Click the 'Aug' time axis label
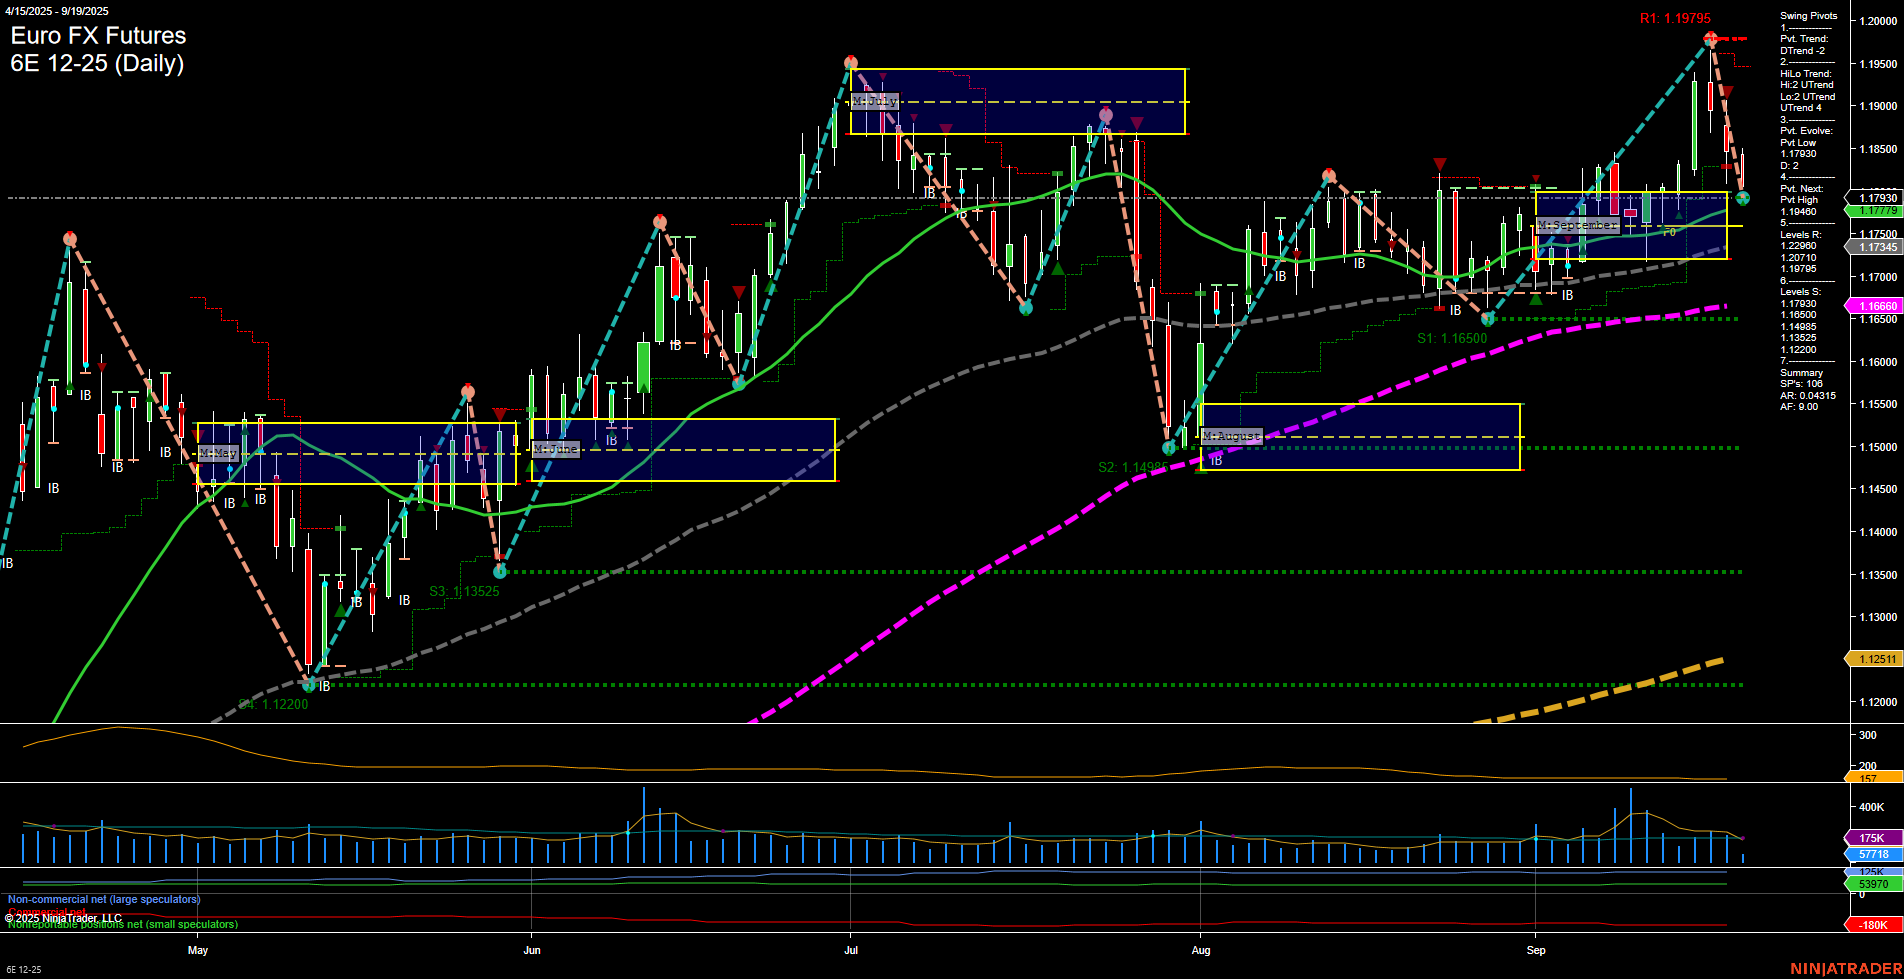Screen dimensions: 1904x979 1201,951
